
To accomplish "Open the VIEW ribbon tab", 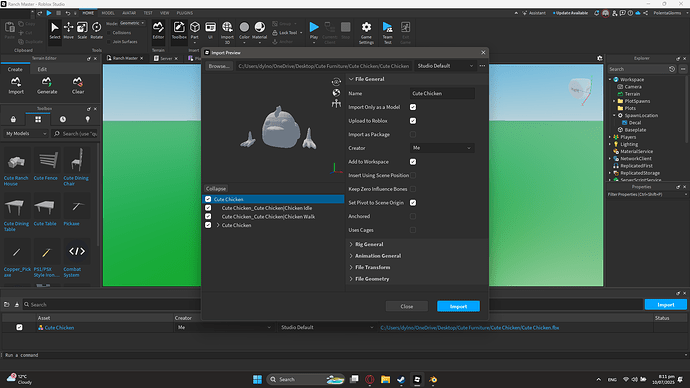I will click(x=164, y=13).
